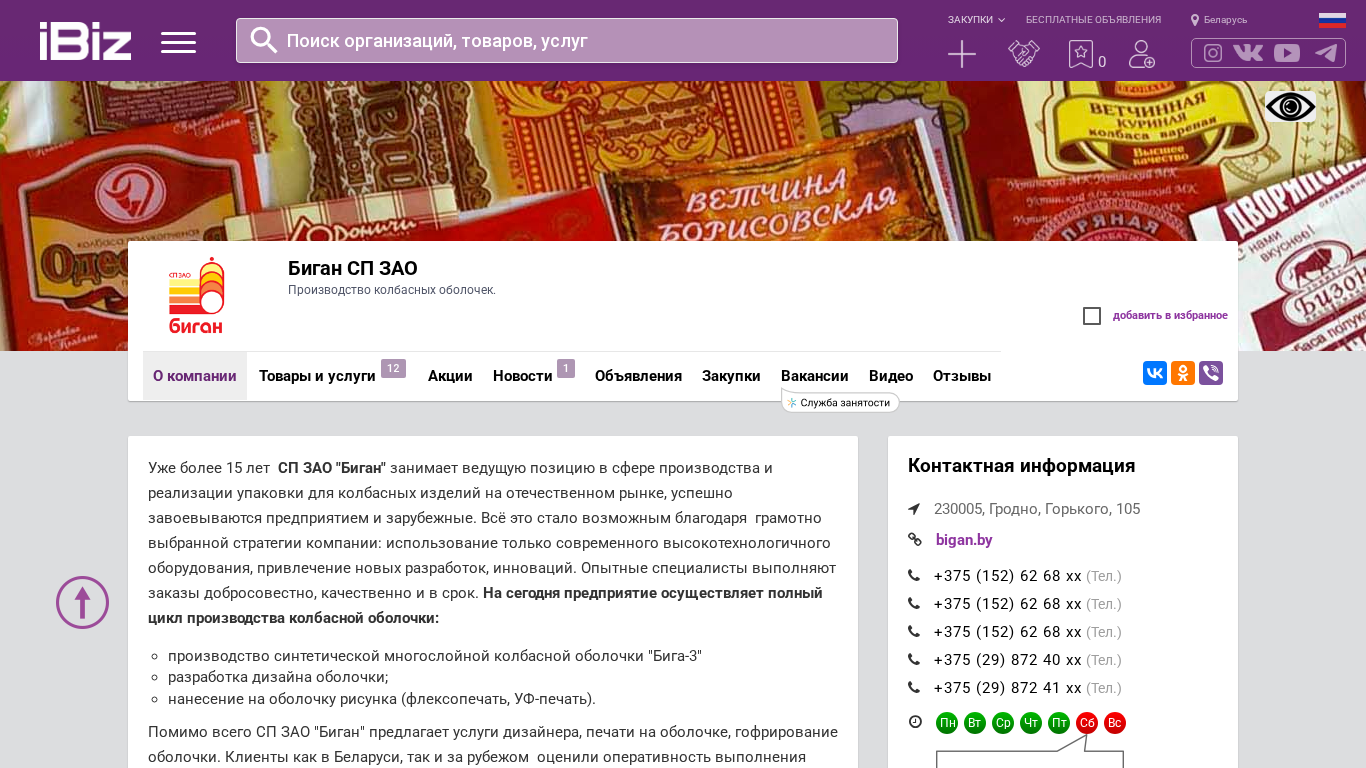Share company on VK
The image size is (1366, 768).
click(x=1155, y=373)
